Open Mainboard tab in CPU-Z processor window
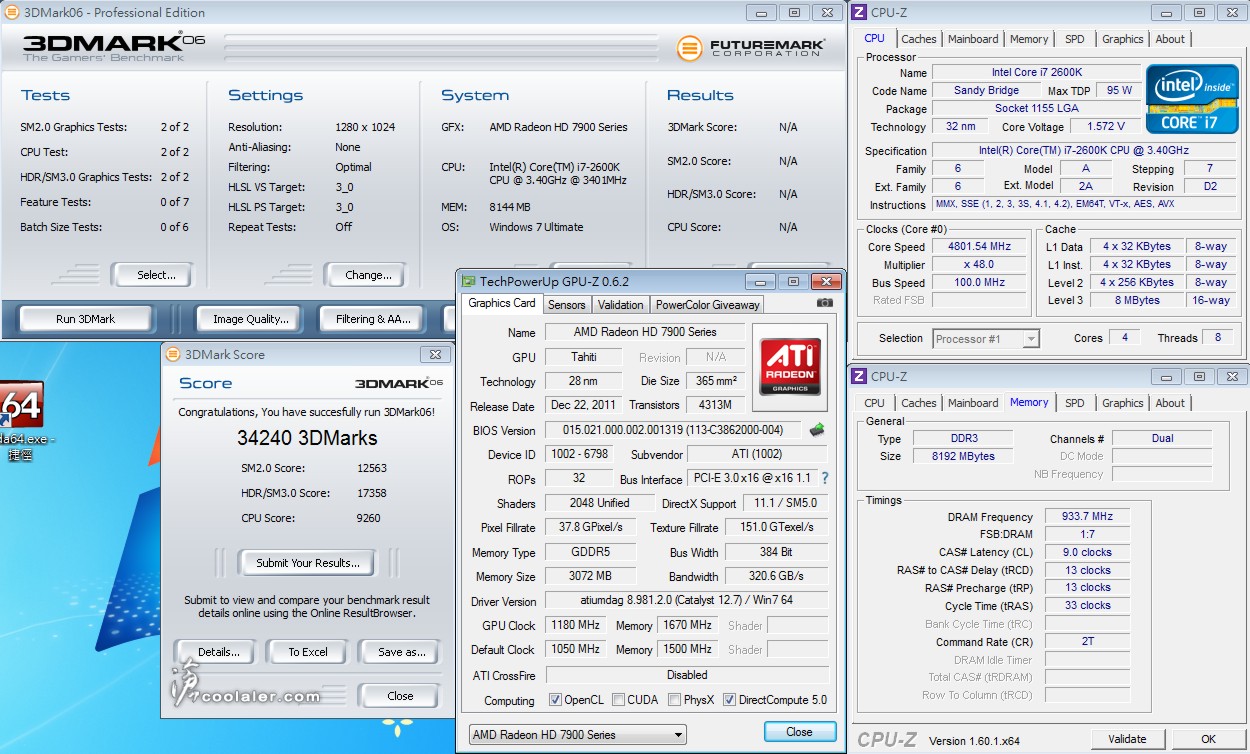This screenshot has width=1250, height=754. click(x=973, y=39)
